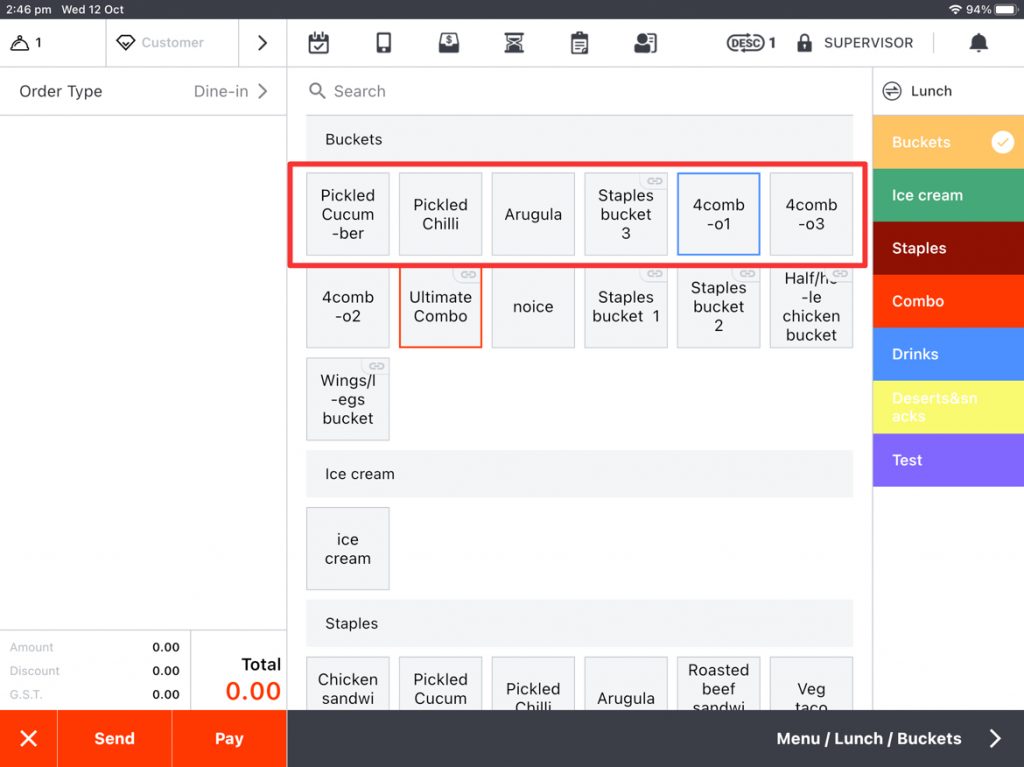Click the lock icon beside SUPERVISOR
This screenshot has height=767, width=1024.
[x=804, y=43]
